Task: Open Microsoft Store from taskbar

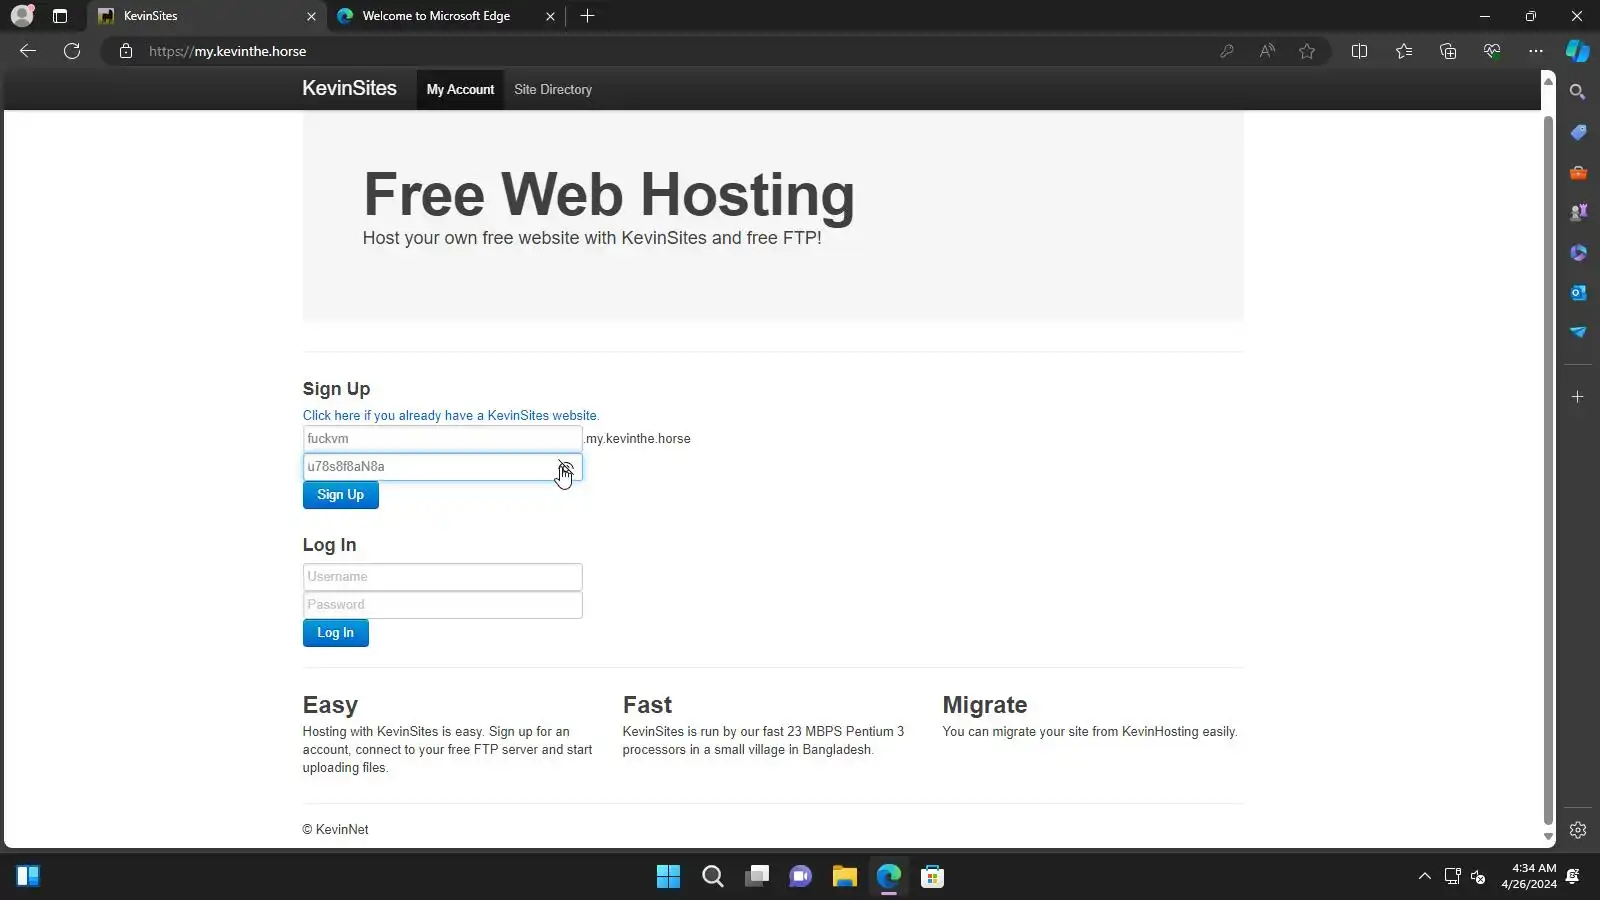Action: [x=932, y=877]
